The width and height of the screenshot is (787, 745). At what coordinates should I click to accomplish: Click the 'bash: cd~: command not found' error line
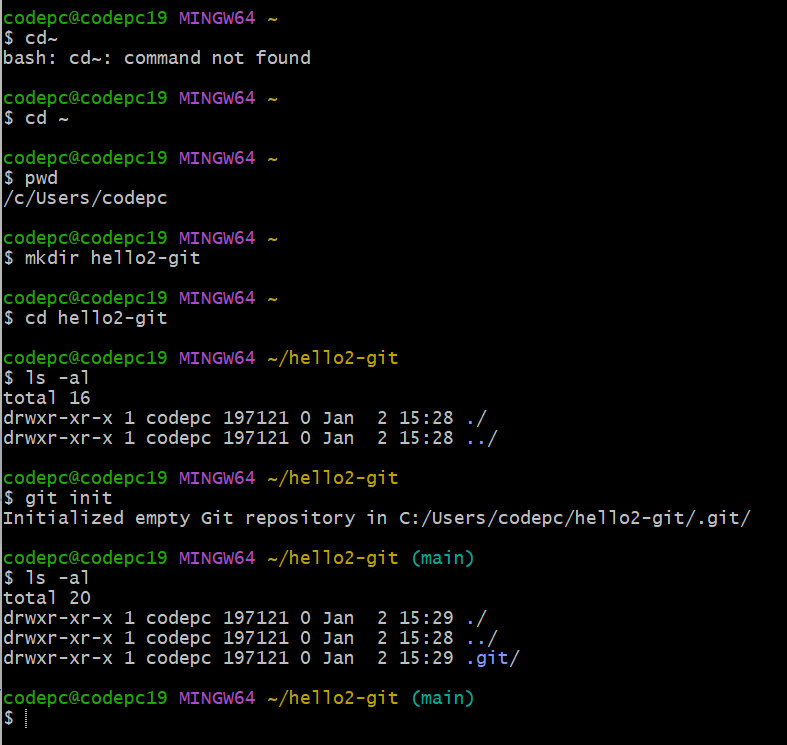[x=157, y=58]
